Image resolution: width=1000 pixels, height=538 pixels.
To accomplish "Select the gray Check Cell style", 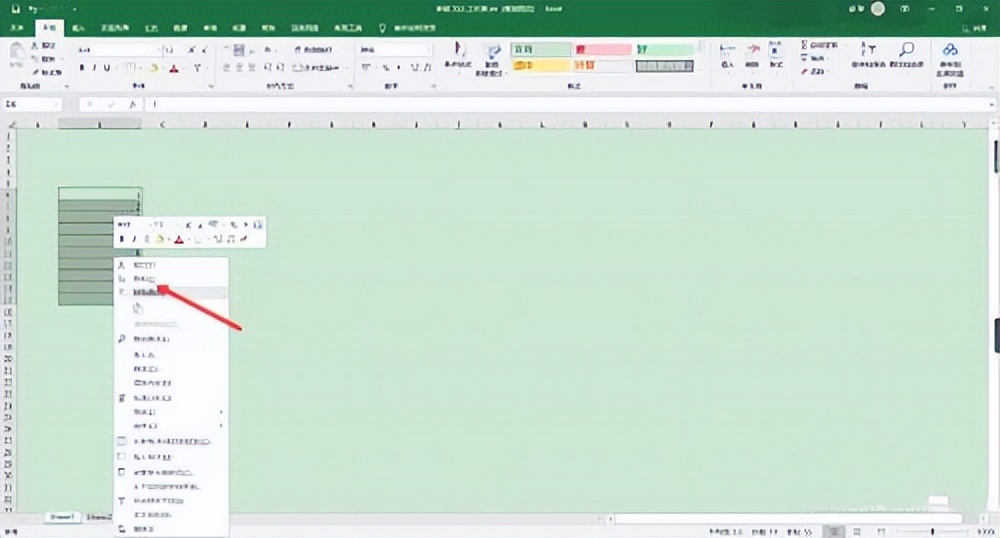I will pyautogui.click(x=665, y=66).
